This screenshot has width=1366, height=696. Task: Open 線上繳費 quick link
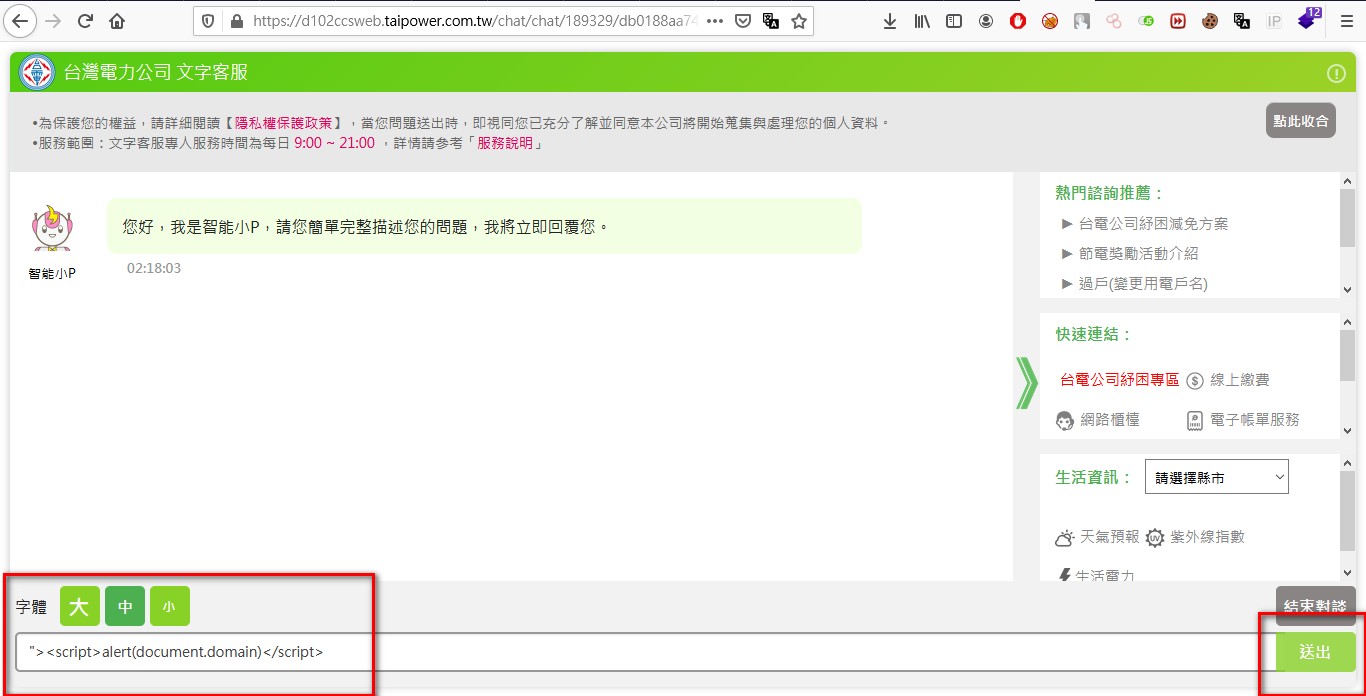(1228, 380)
